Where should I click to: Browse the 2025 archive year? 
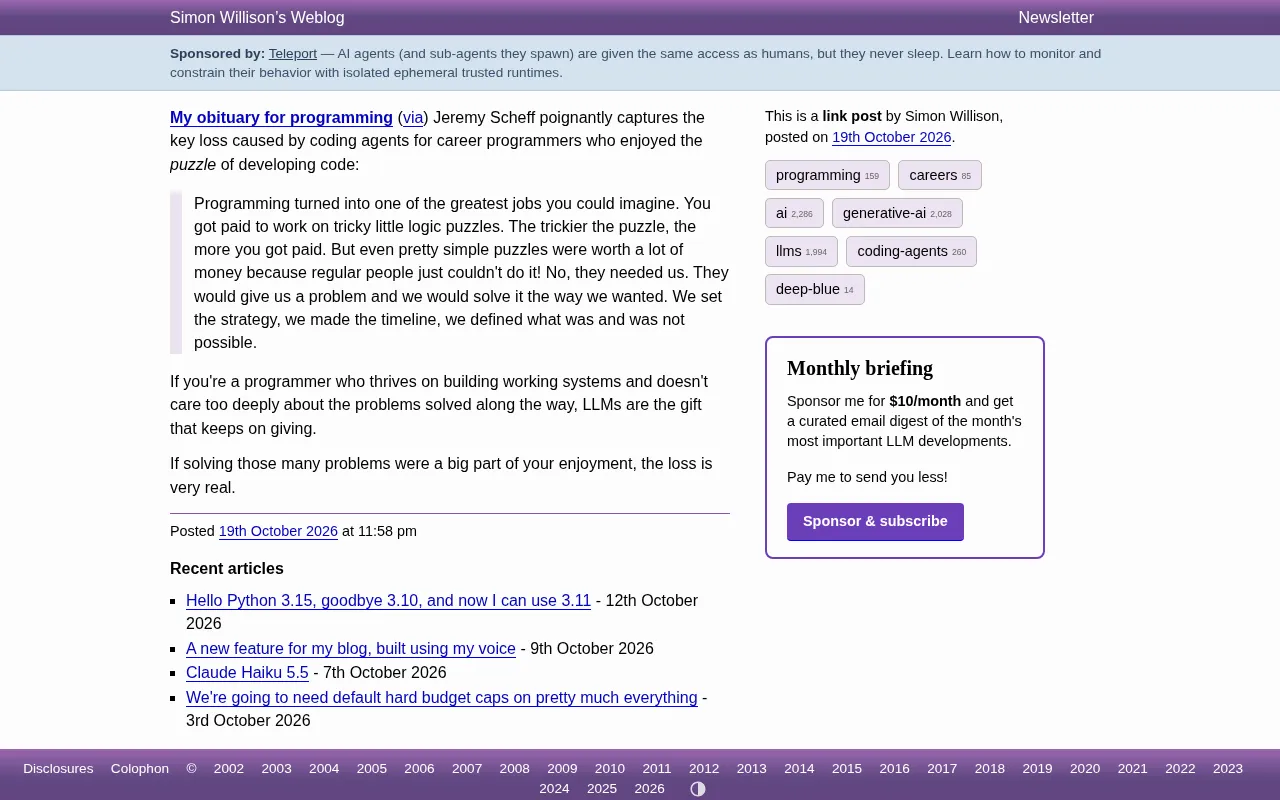click(x=602, y=788)
